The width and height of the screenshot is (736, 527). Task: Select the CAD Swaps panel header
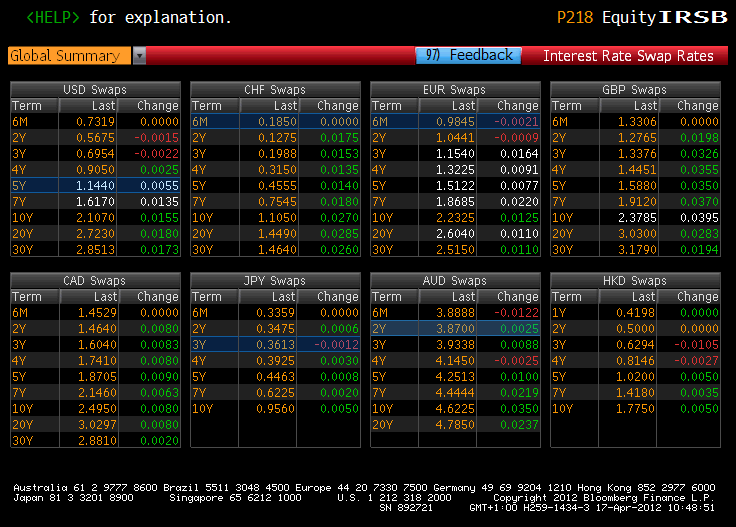tap(95, 280)
